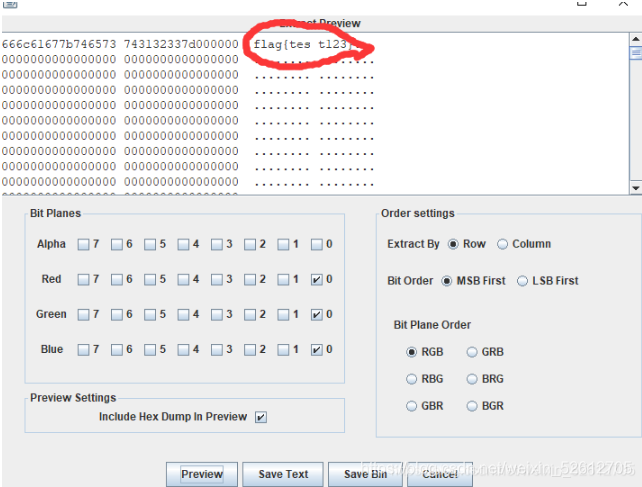Image resolution: width=642 pixels, height=487 pixels.
Task: Tick Green bit plane 6
Action: [x=117, y=315]
